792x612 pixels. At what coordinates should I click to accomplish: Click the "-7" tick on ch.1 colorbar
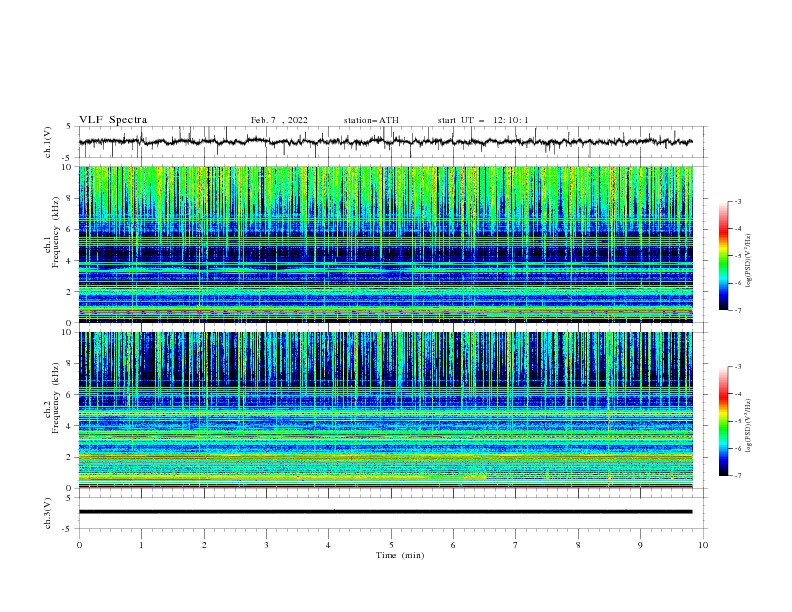click(738, 311)
